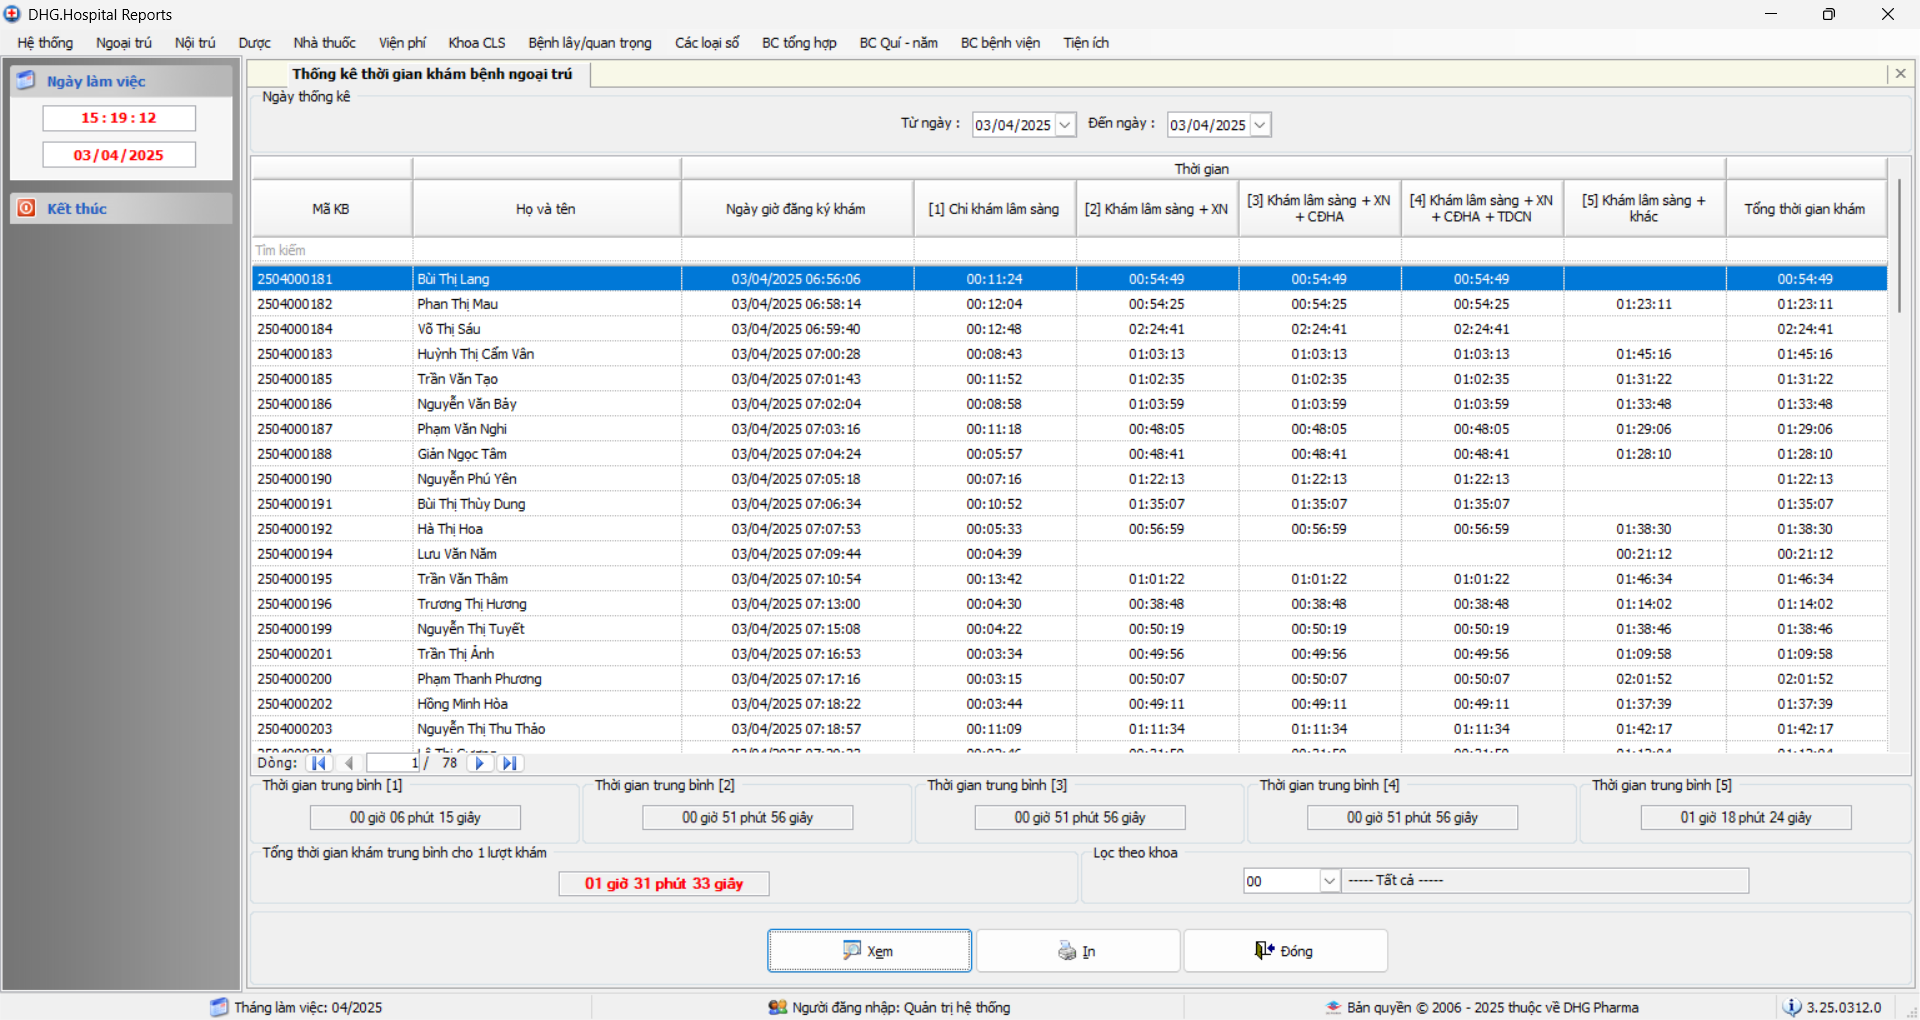The height and width of the screenshot is (1020, 1920).
Task: Go to first record navigation arrow
Action: click(319, 763)
